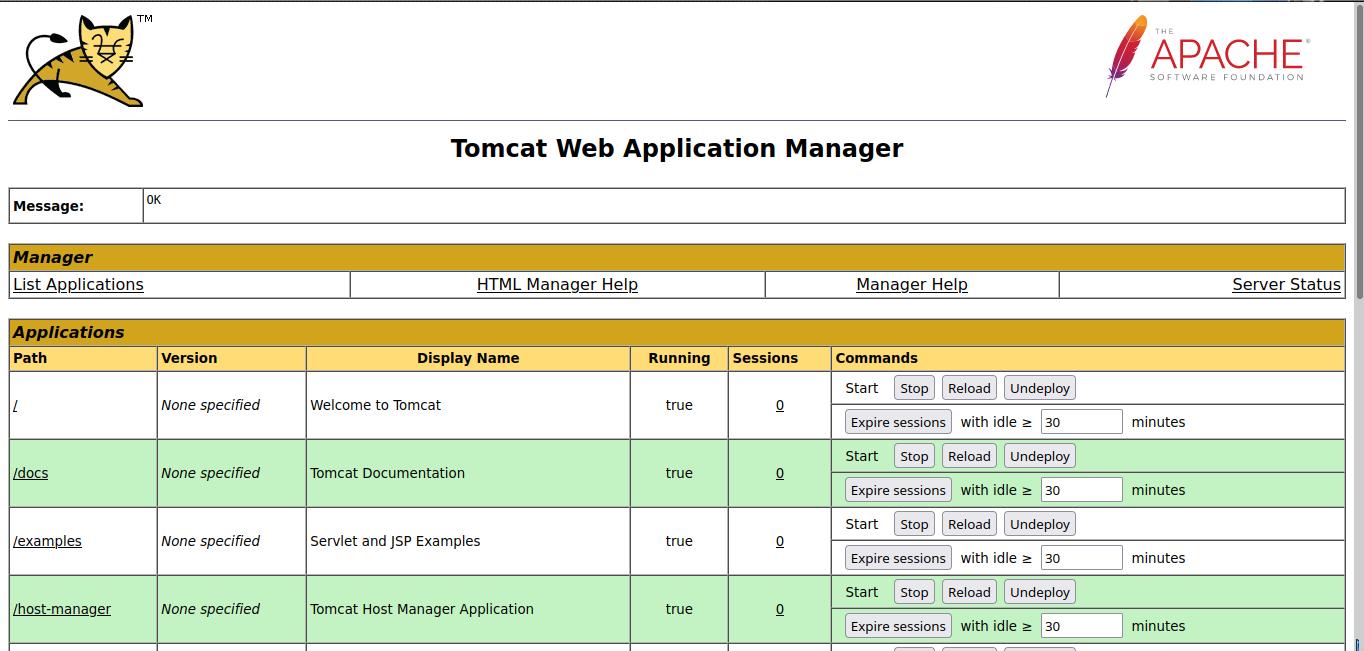Expire sessions for the root / app

point(898,422)
